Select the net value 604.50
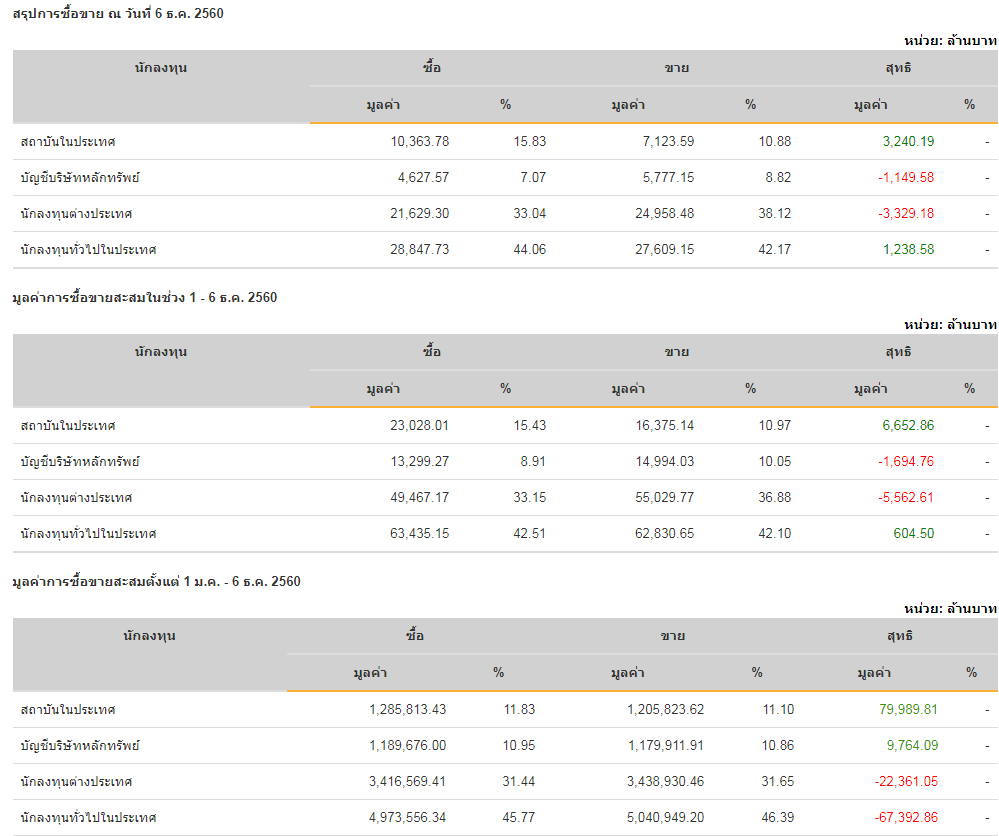The width and height of the screenshot is (999, 836). [914, 533]
